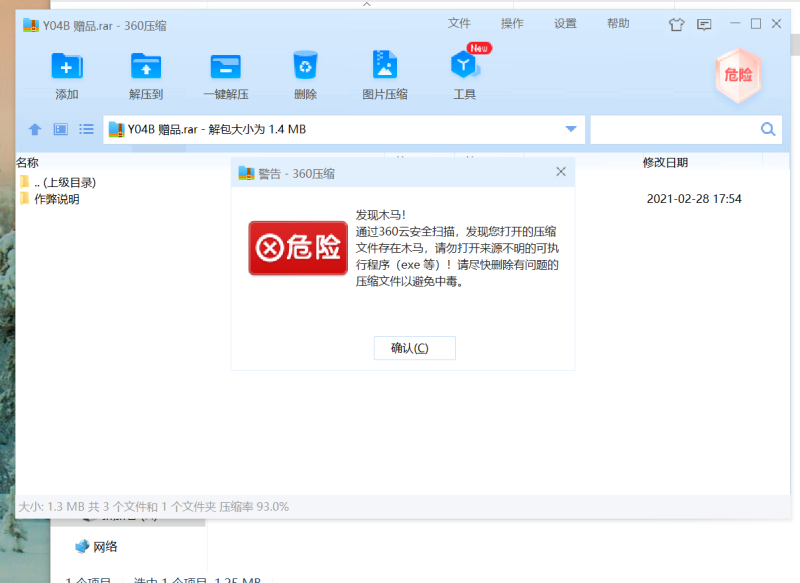The width and height of the screenshot is (800, 583).
Task: Open the 设置 (Settings) menu
Action: point(565,24)
